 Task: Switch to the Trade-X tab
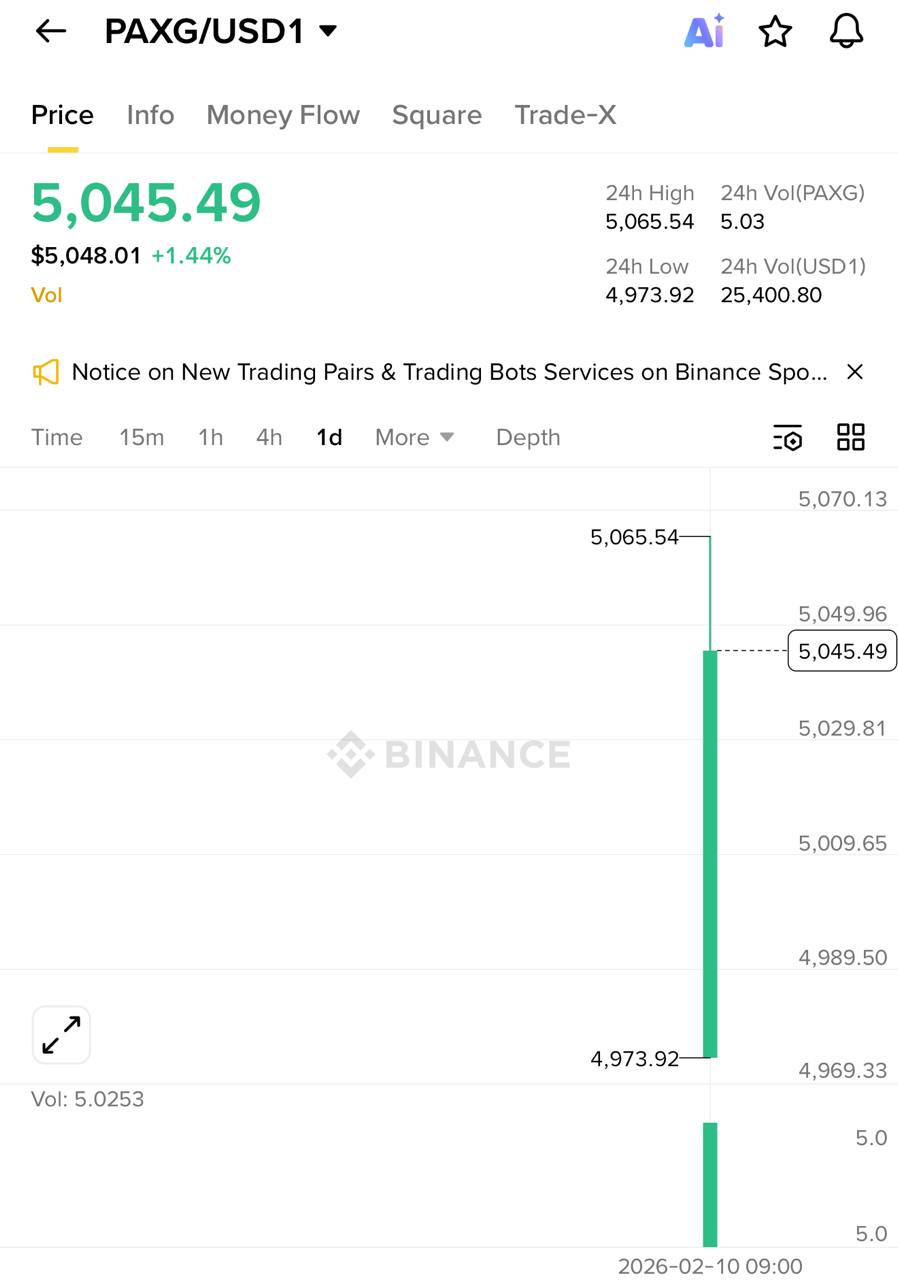point(565,115)
